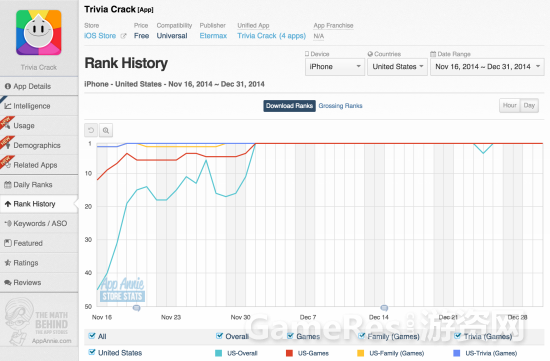This screenshot has height=361, width=550.
Task: Click the US-Overall teal color swatch
Action: coord(218,353)
